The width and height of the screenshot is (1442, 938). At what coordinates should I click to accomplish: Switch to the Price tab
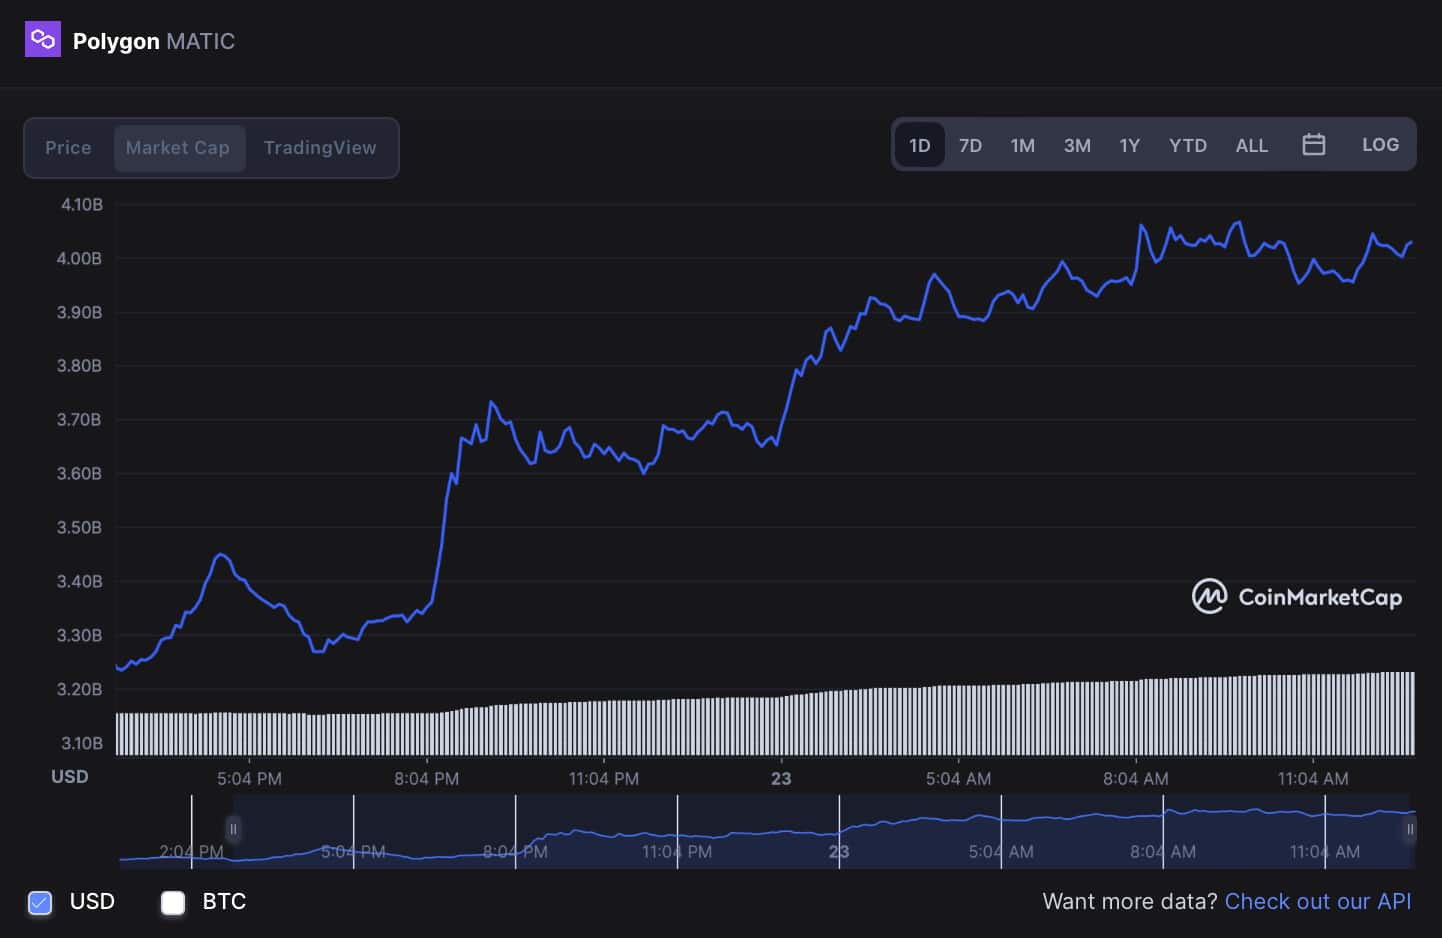67,147
